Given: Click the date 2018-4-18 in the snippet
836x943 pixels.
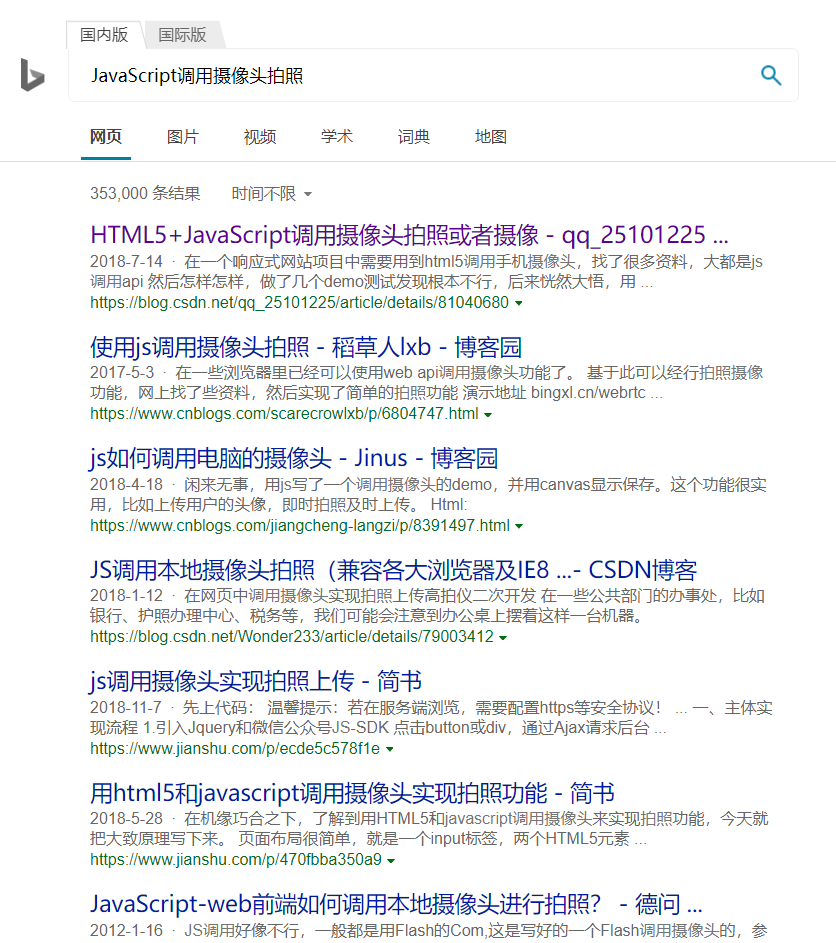Looking at the screenshot, I should click(126, 485).
